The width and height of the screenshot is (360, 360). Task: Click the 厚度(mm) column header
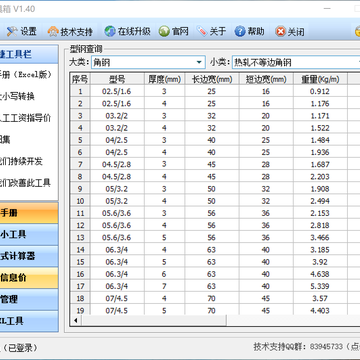click(165, 79)
